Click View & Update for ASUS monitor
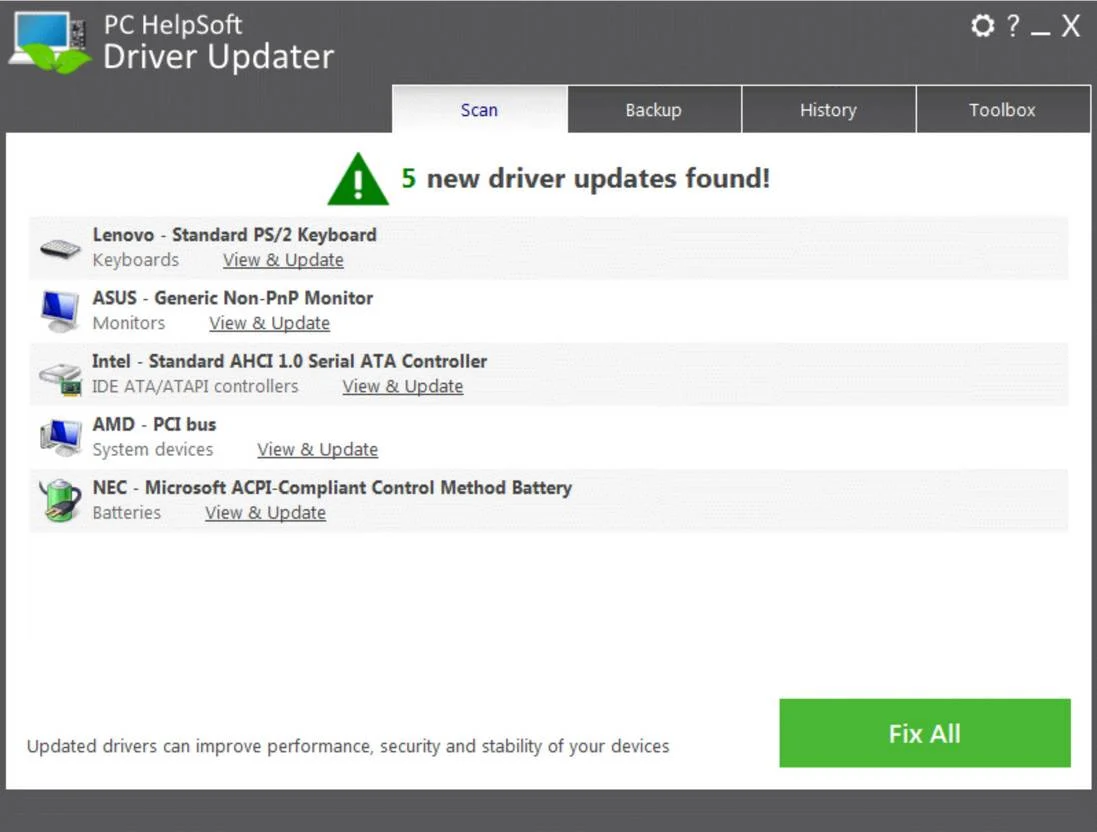 coord(269,323)
